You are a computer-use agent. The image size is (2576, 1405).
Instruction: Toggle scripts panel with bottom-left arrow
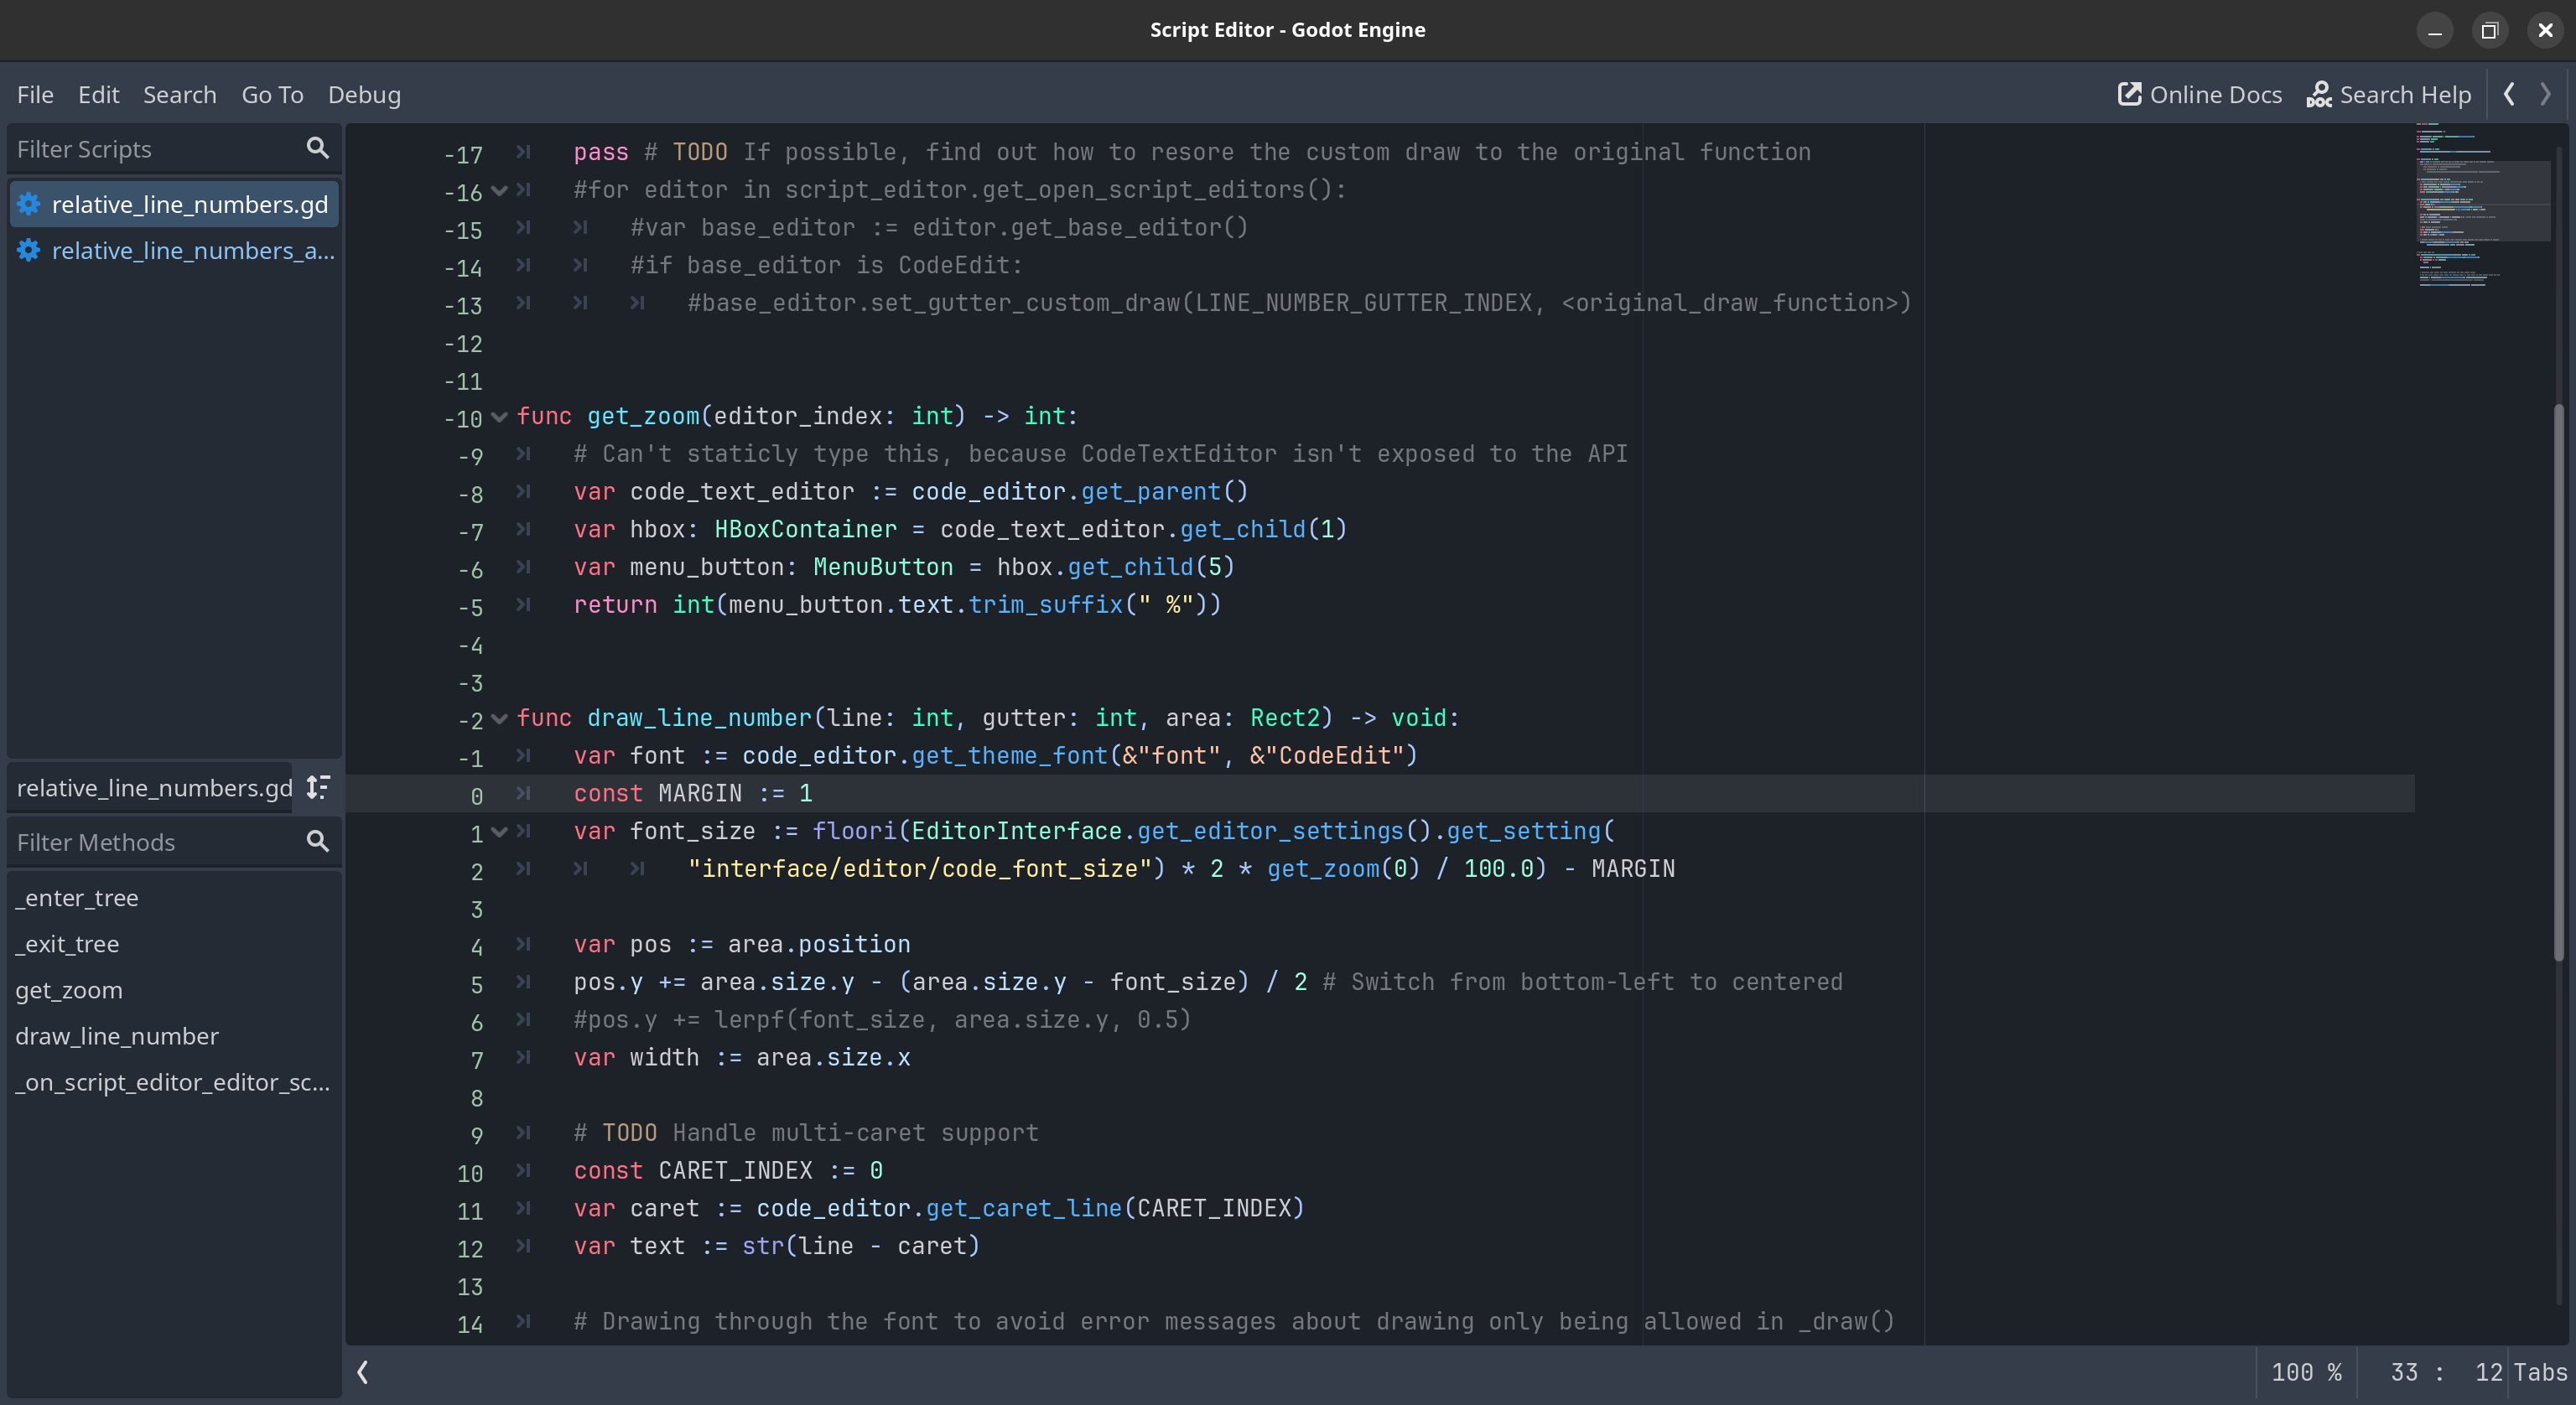[363, 1372]
